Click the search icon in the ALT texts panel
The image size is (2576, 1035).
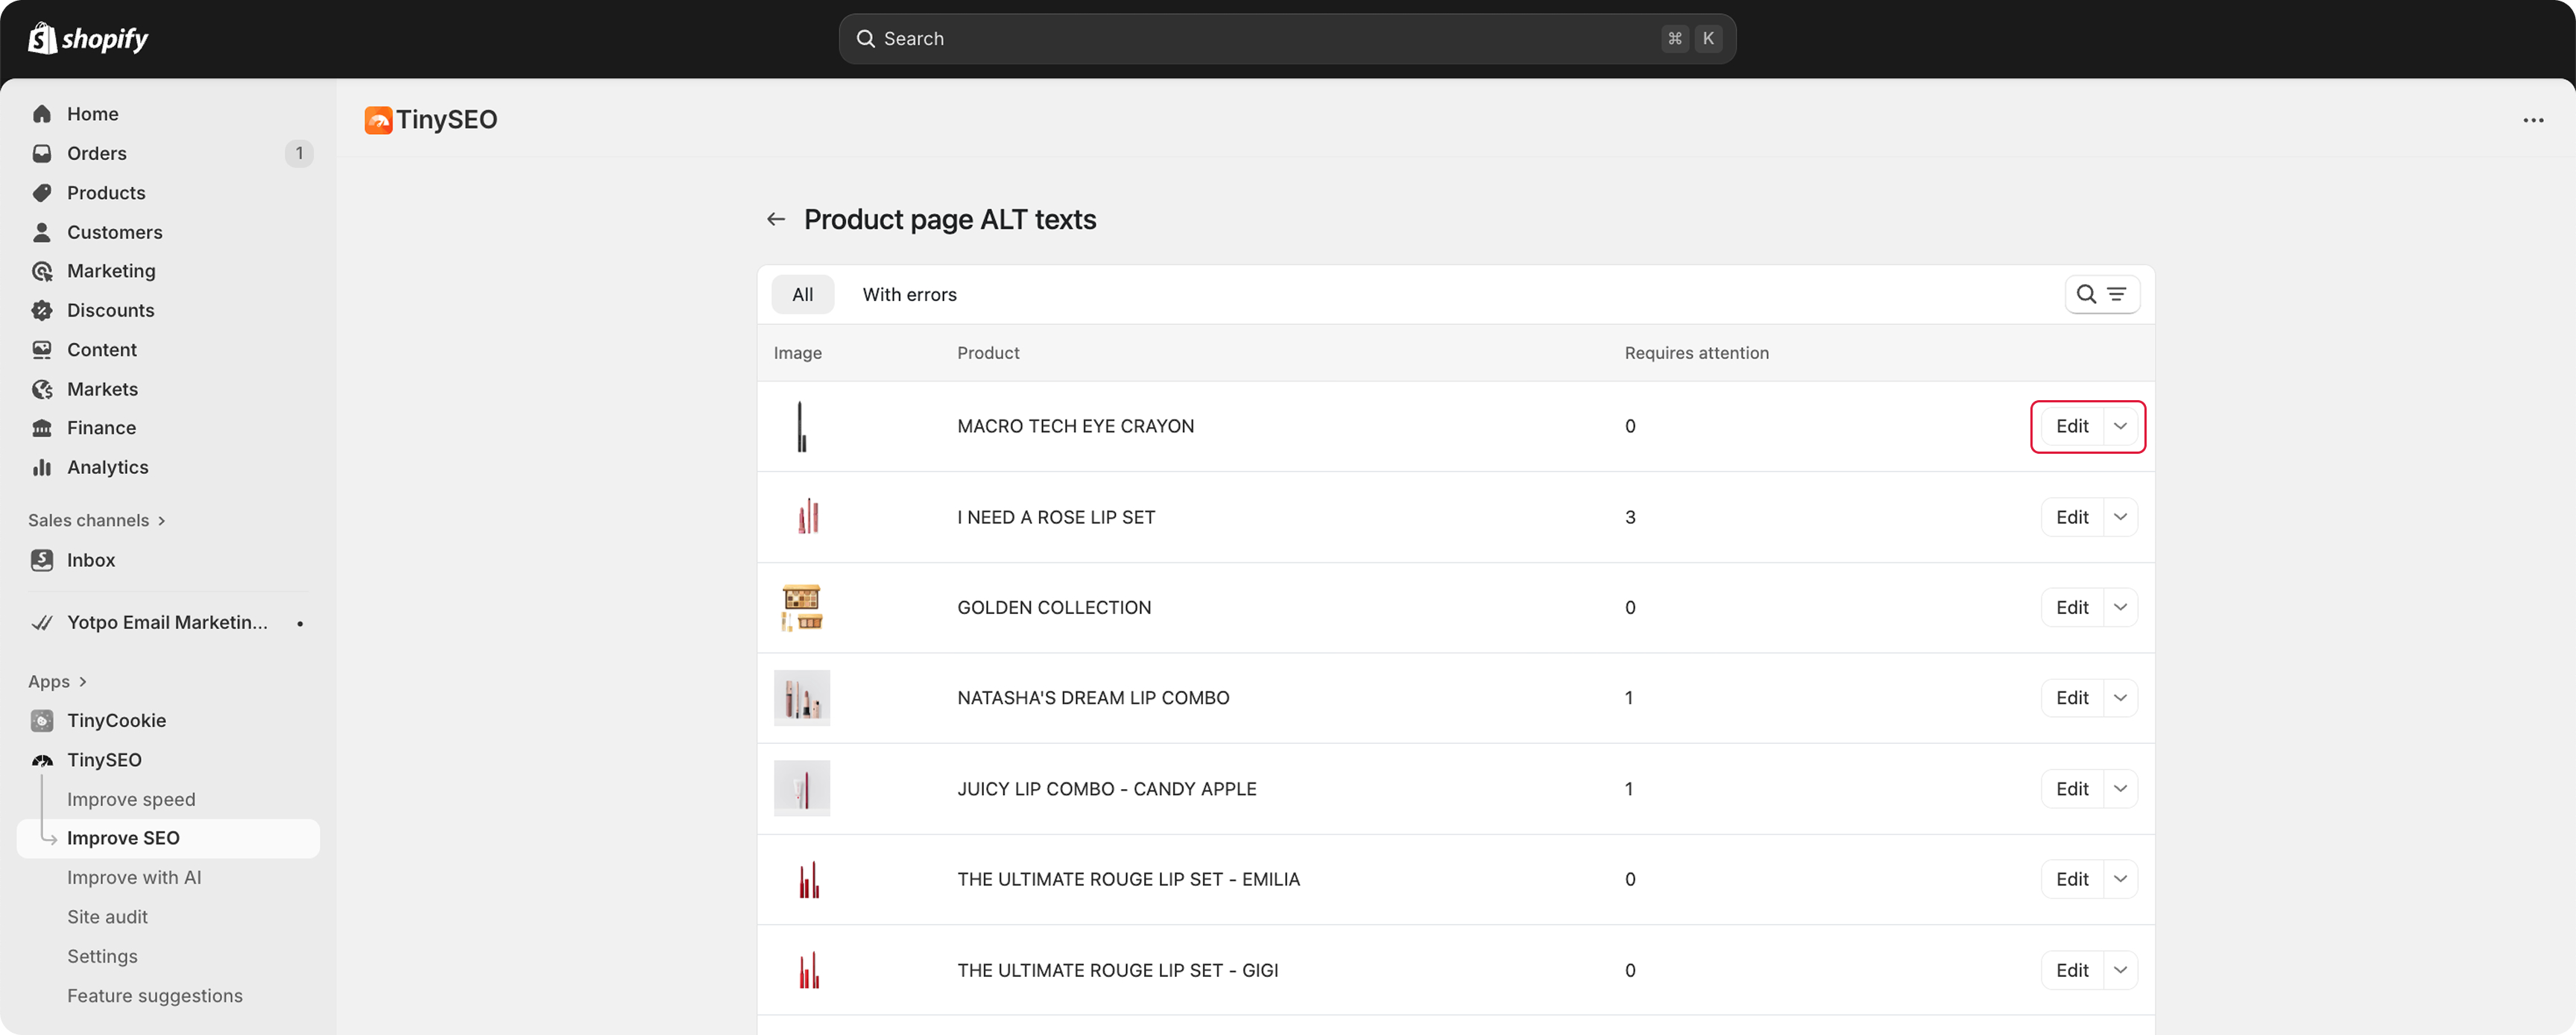[x=2088, y=294]
